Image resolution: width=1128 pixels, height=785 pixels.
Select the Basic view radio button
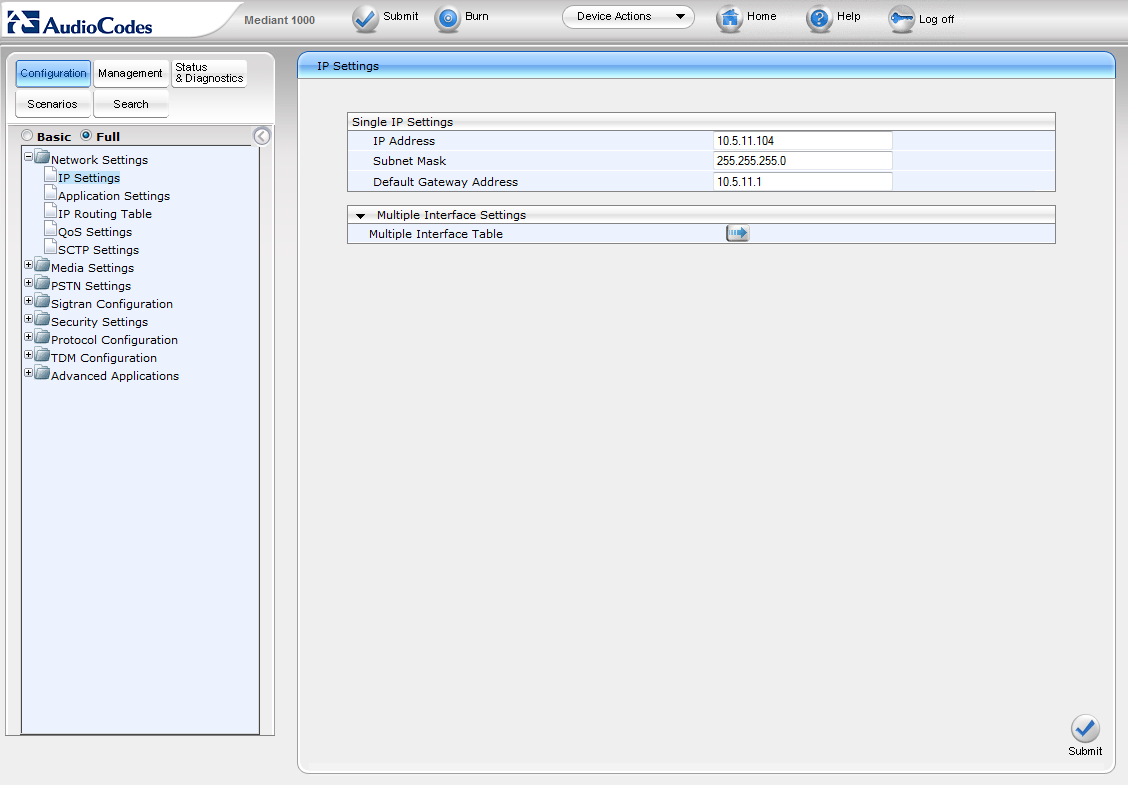(28, 136)
